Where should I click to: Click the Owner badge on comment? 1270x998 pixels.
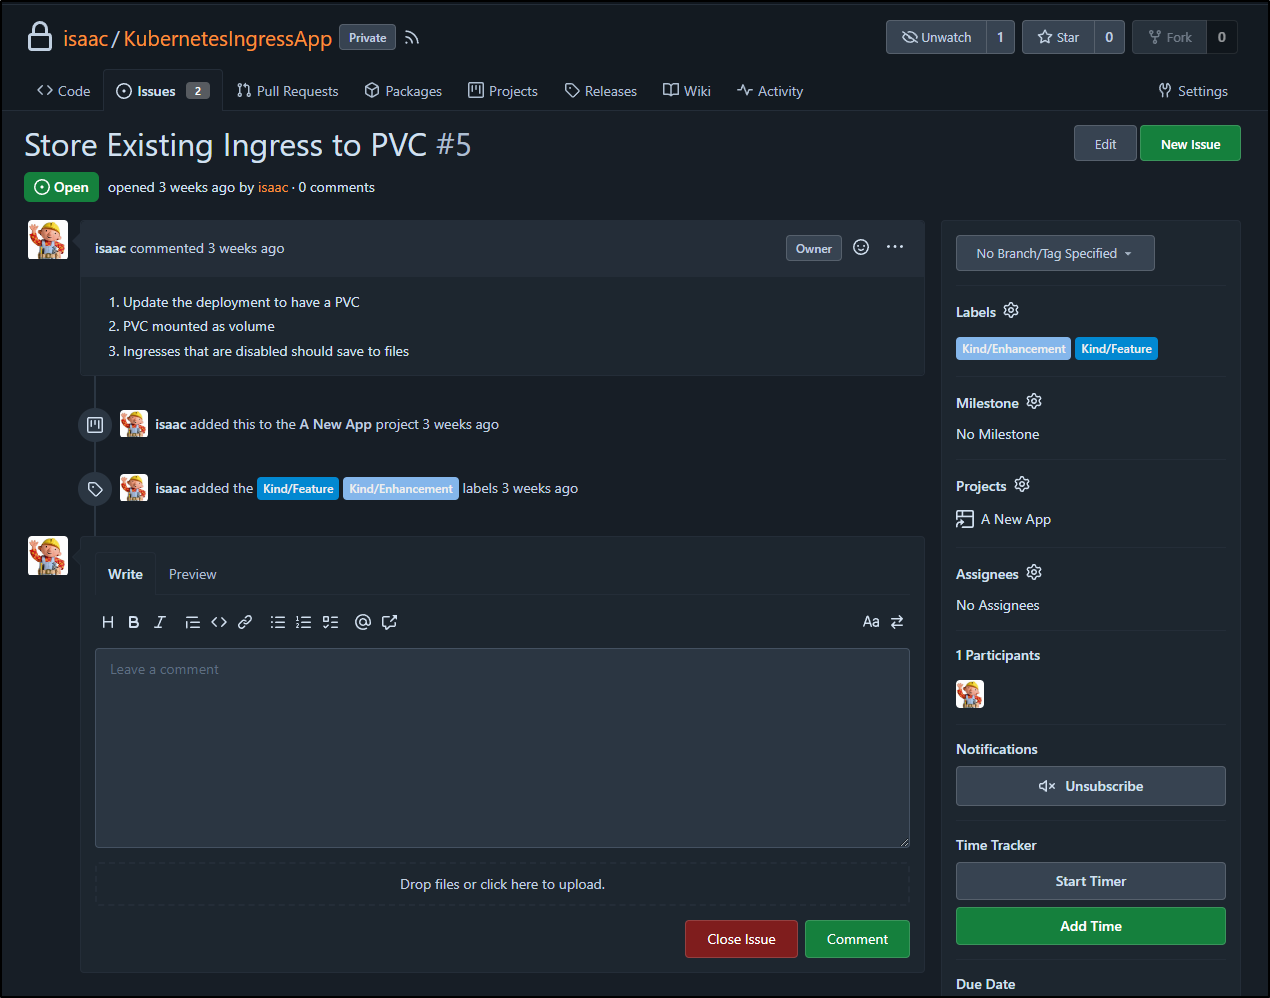814,248
